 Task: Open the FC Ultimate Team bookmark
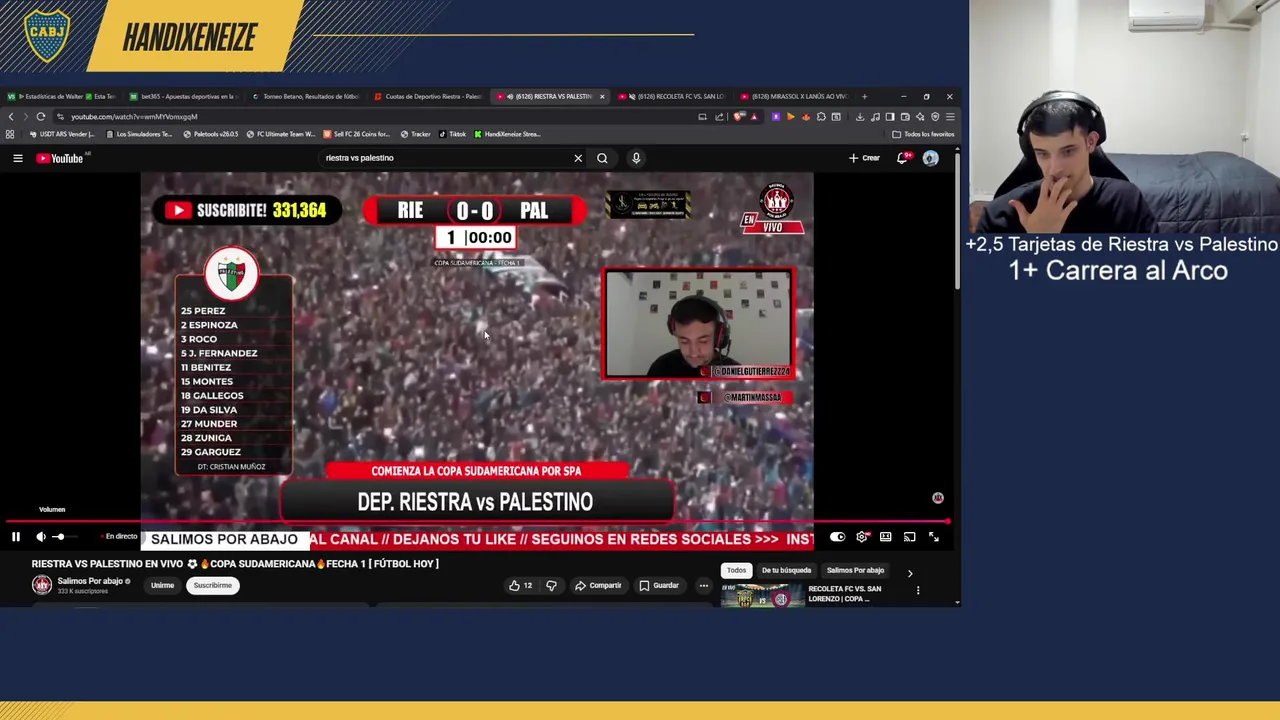[x=280, y=134]
